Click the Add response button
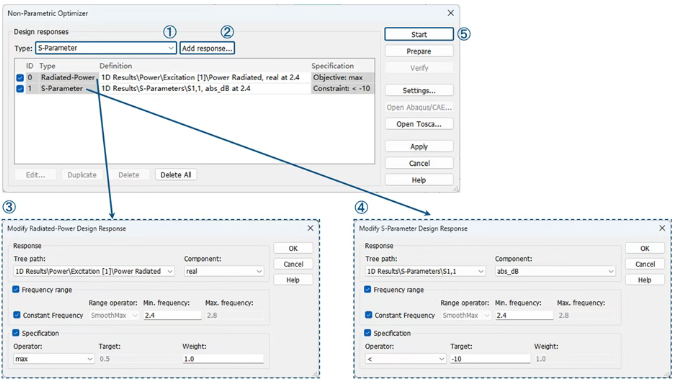 [207, 48]
